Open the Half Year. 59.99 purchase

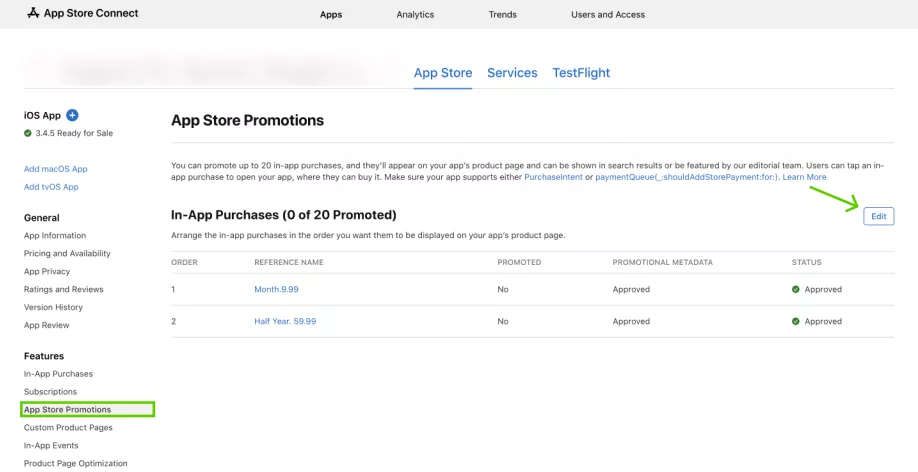coord(285,321)
